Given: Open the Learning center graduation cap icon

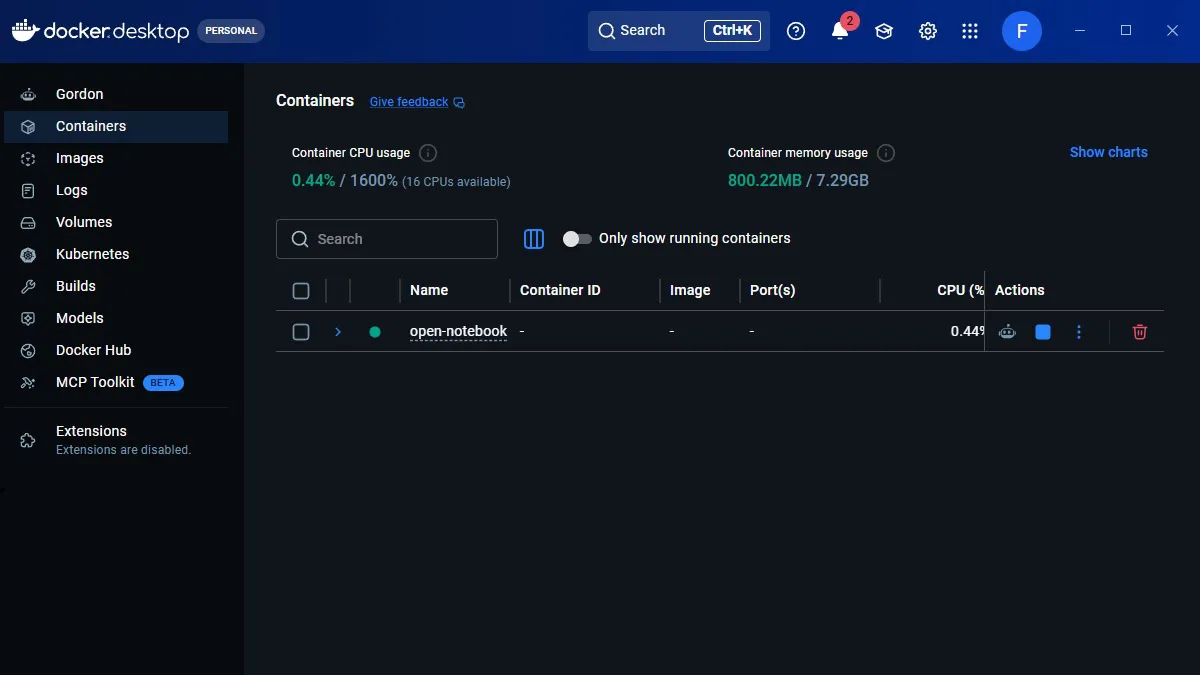Looking at the screenshot, I should click(x=884, y=31).
